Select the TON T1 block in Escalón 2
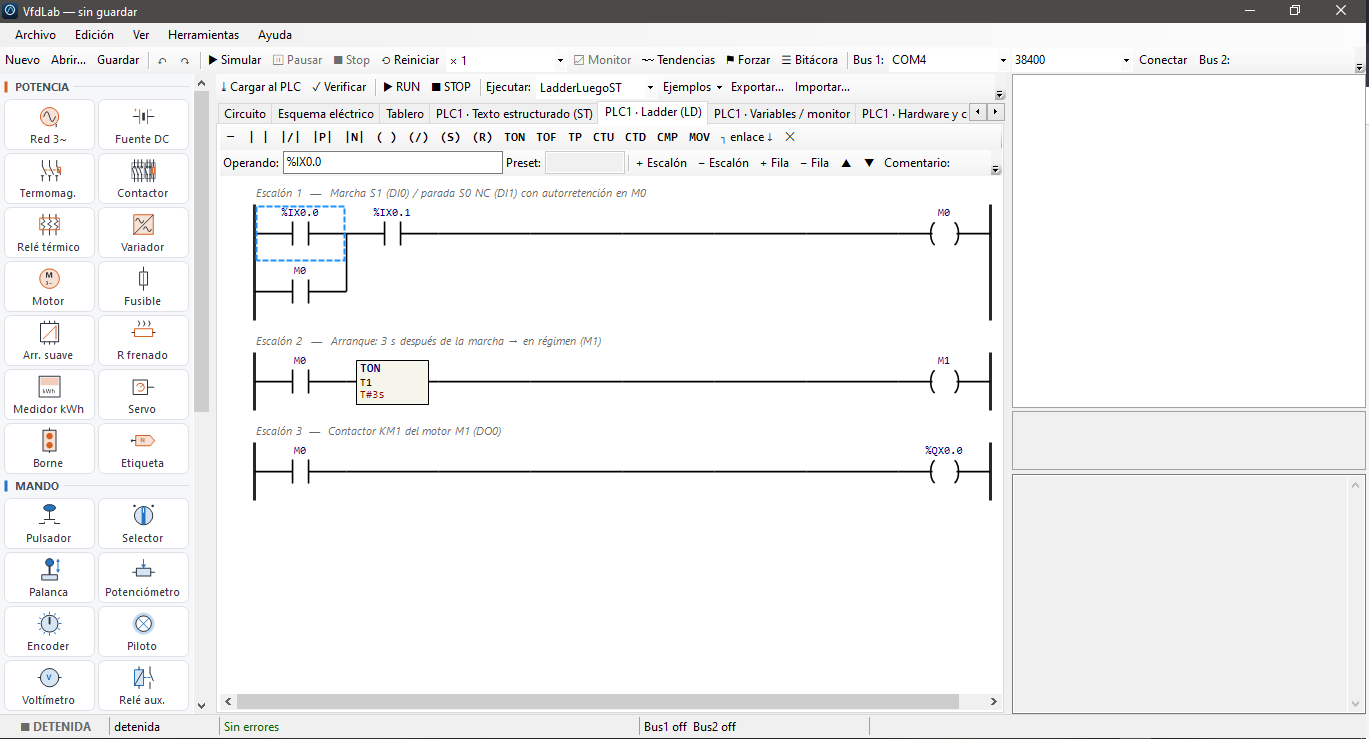This screenshot has height=739, width=1369. pyautogui.click(x=392, y=382)
